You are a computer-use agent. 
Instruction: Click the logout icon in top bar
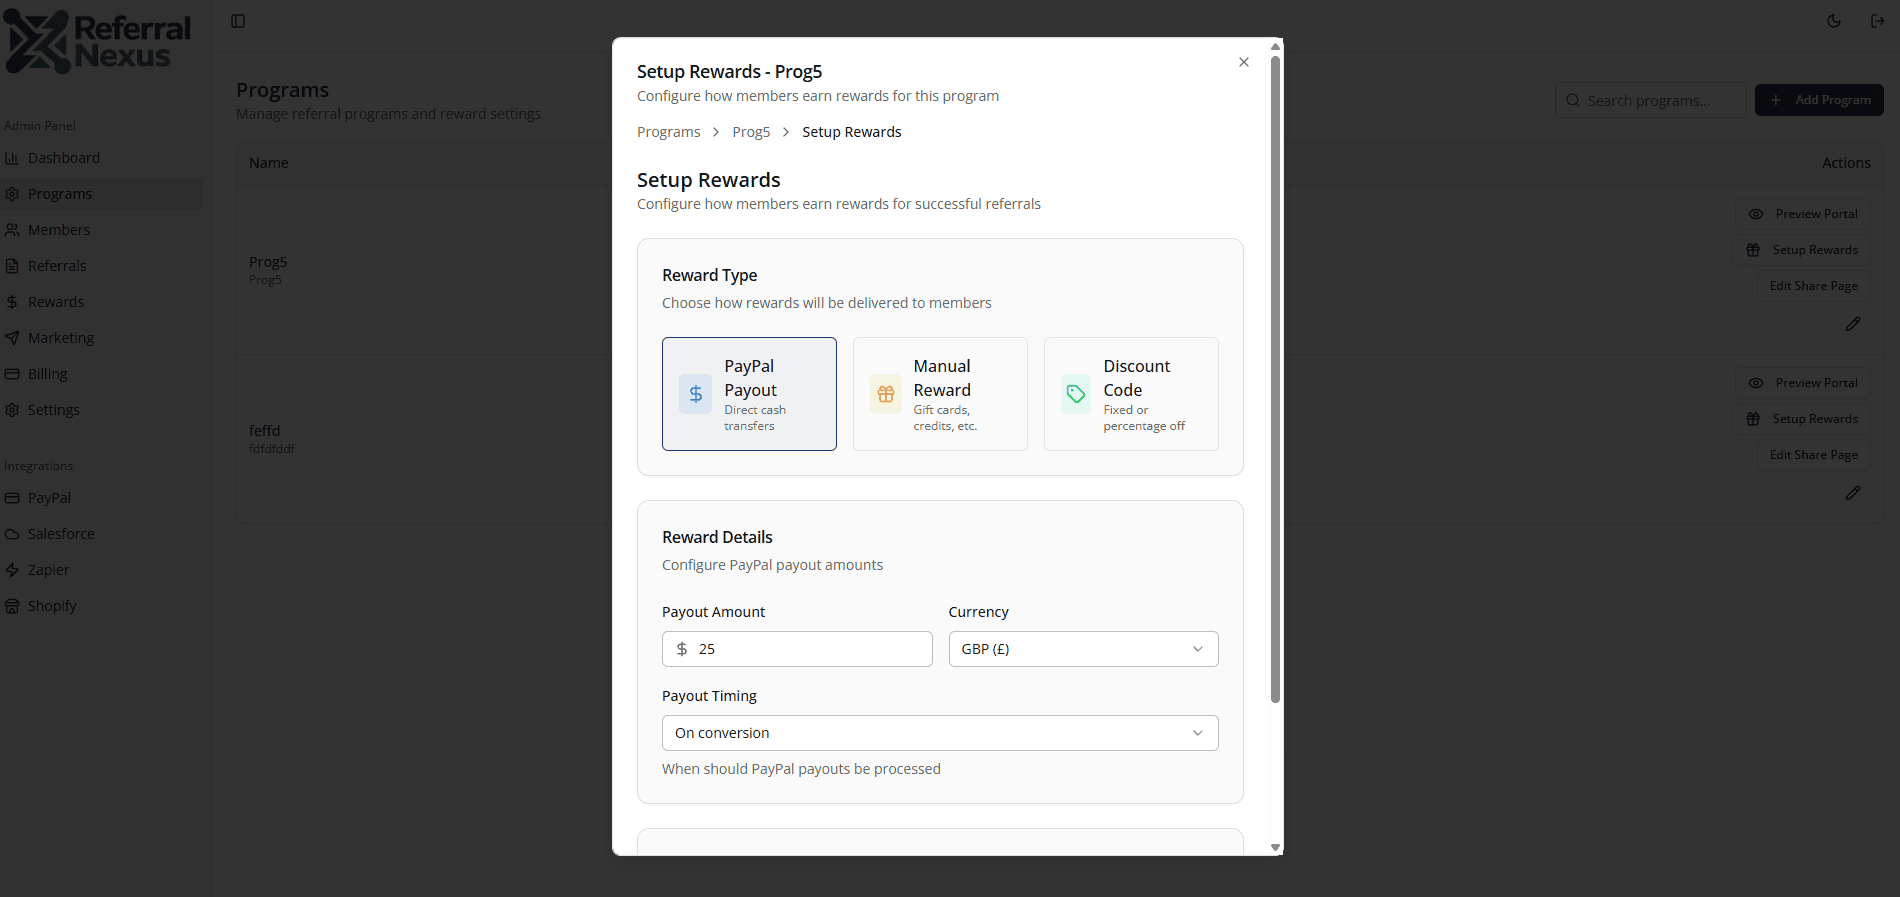[x=1878, y=21]
